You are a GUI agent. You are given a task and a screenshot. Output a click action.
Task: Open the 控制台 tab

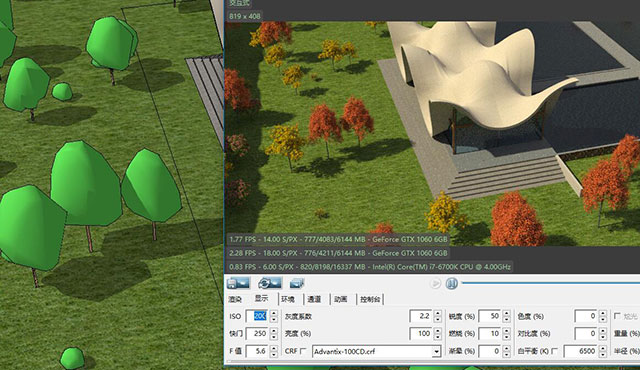(x=370, y=299)
